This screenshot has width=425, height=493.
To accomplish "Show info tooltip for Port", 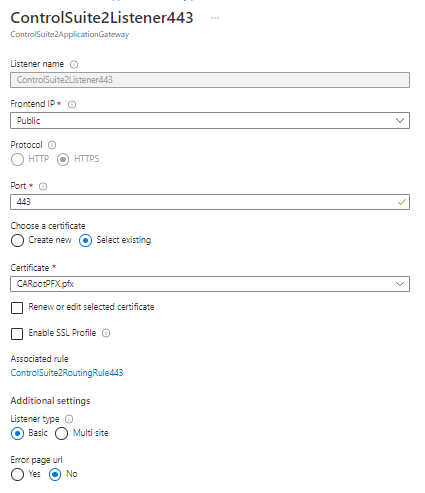I will pyautogui.click(x=43, y=186).
